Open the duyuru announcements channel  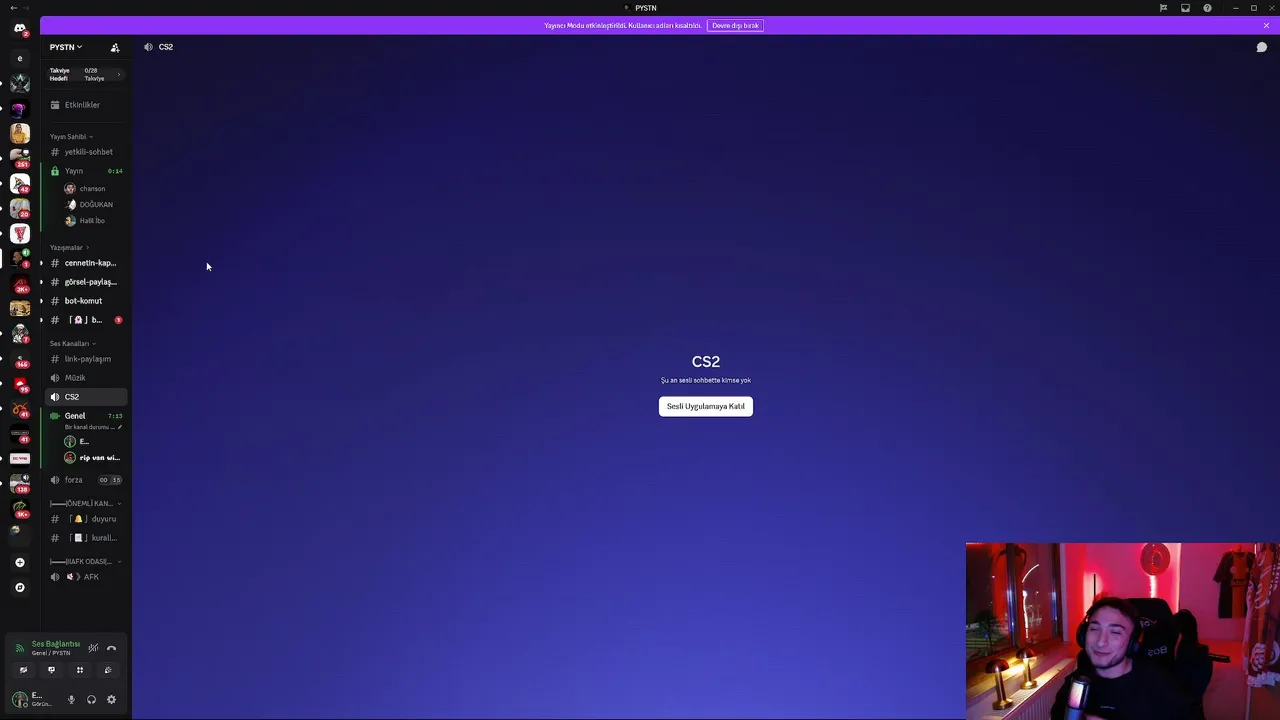click(86, 519)
